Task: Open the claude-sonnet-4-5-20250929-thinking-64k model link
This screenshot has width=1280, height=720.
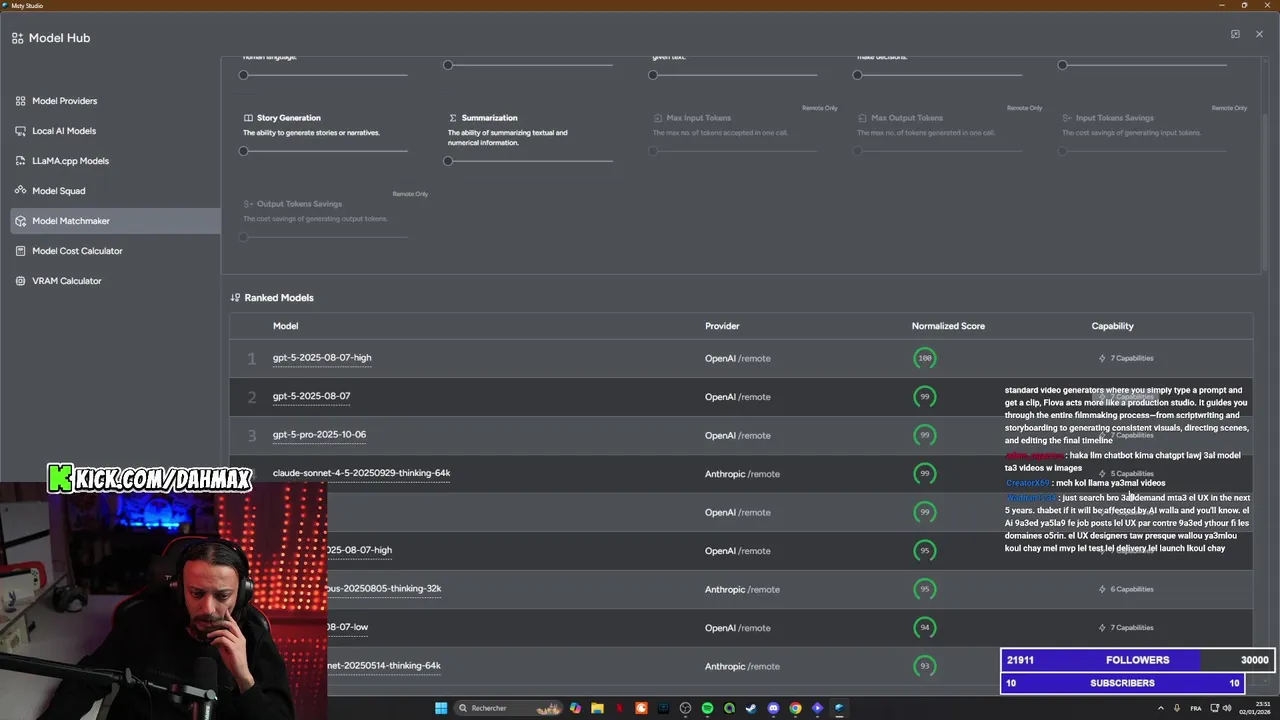Action: (x=361, y=473)
